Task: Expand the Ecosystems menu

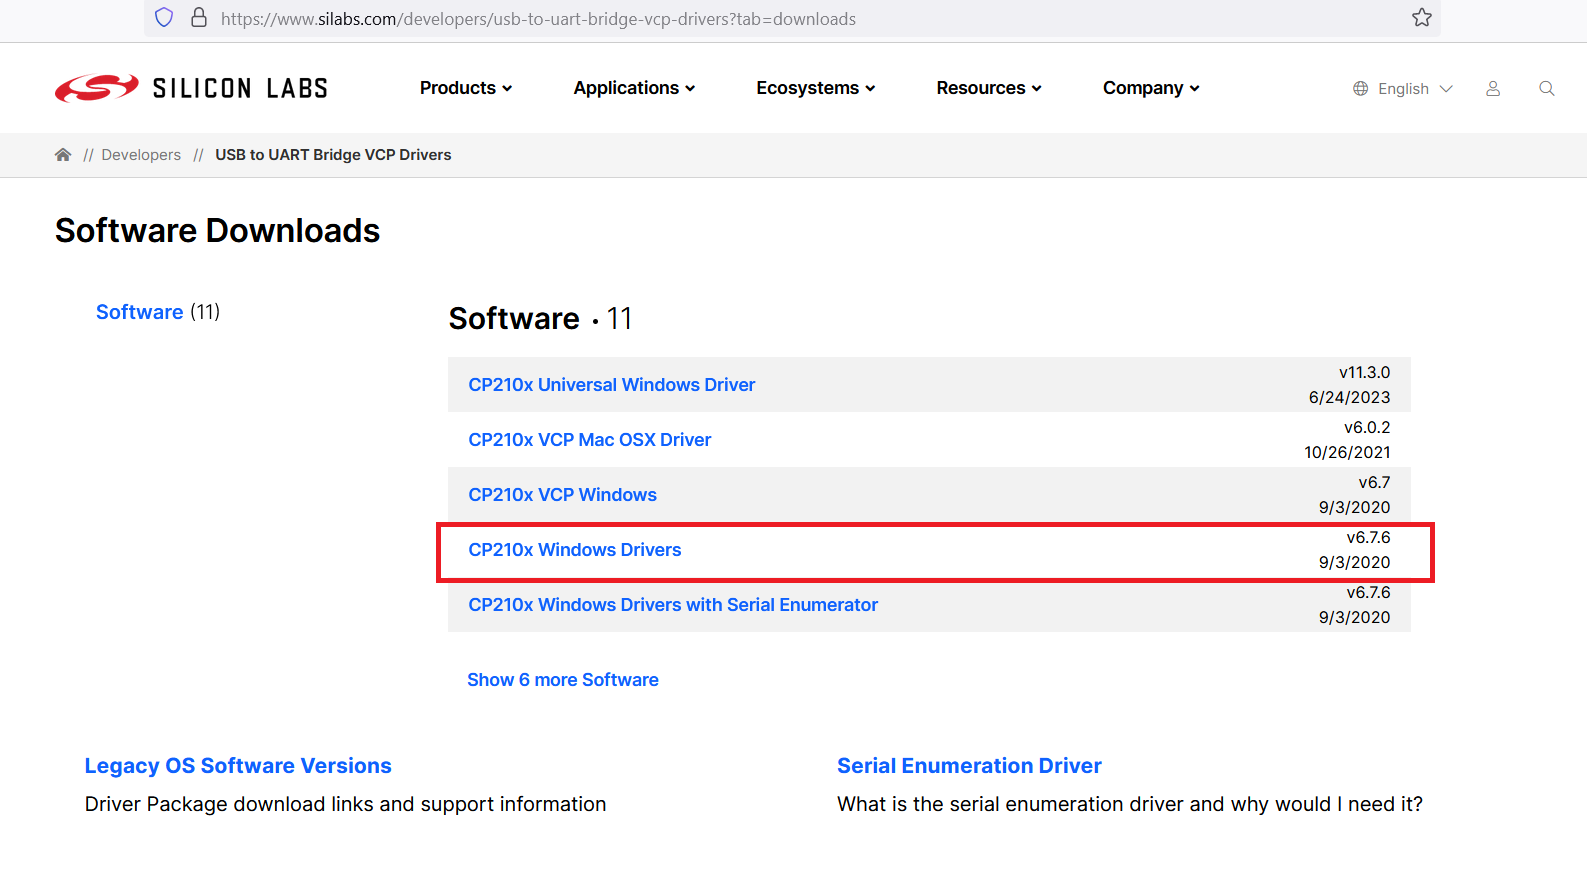Action: click(x=816, y=88)
